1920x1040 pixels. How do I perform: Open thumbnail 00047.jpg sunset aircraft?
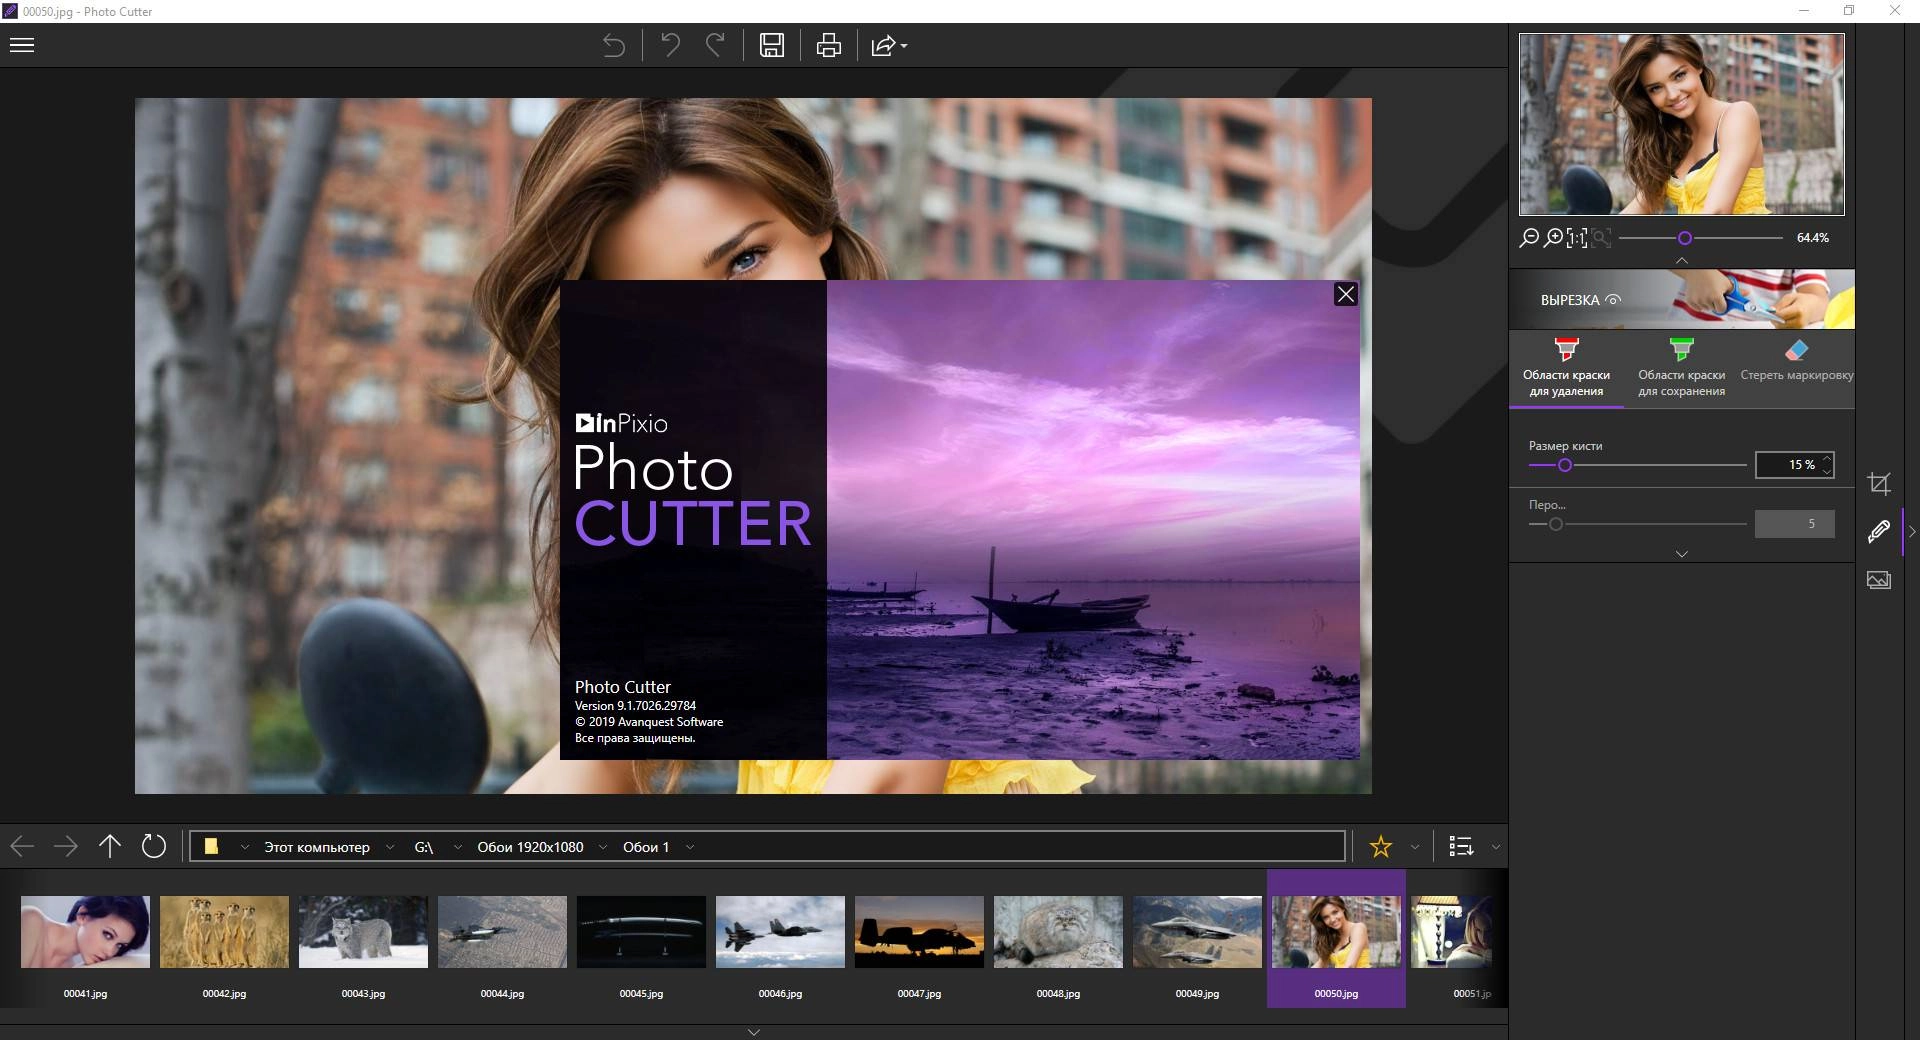coord(919,932)
